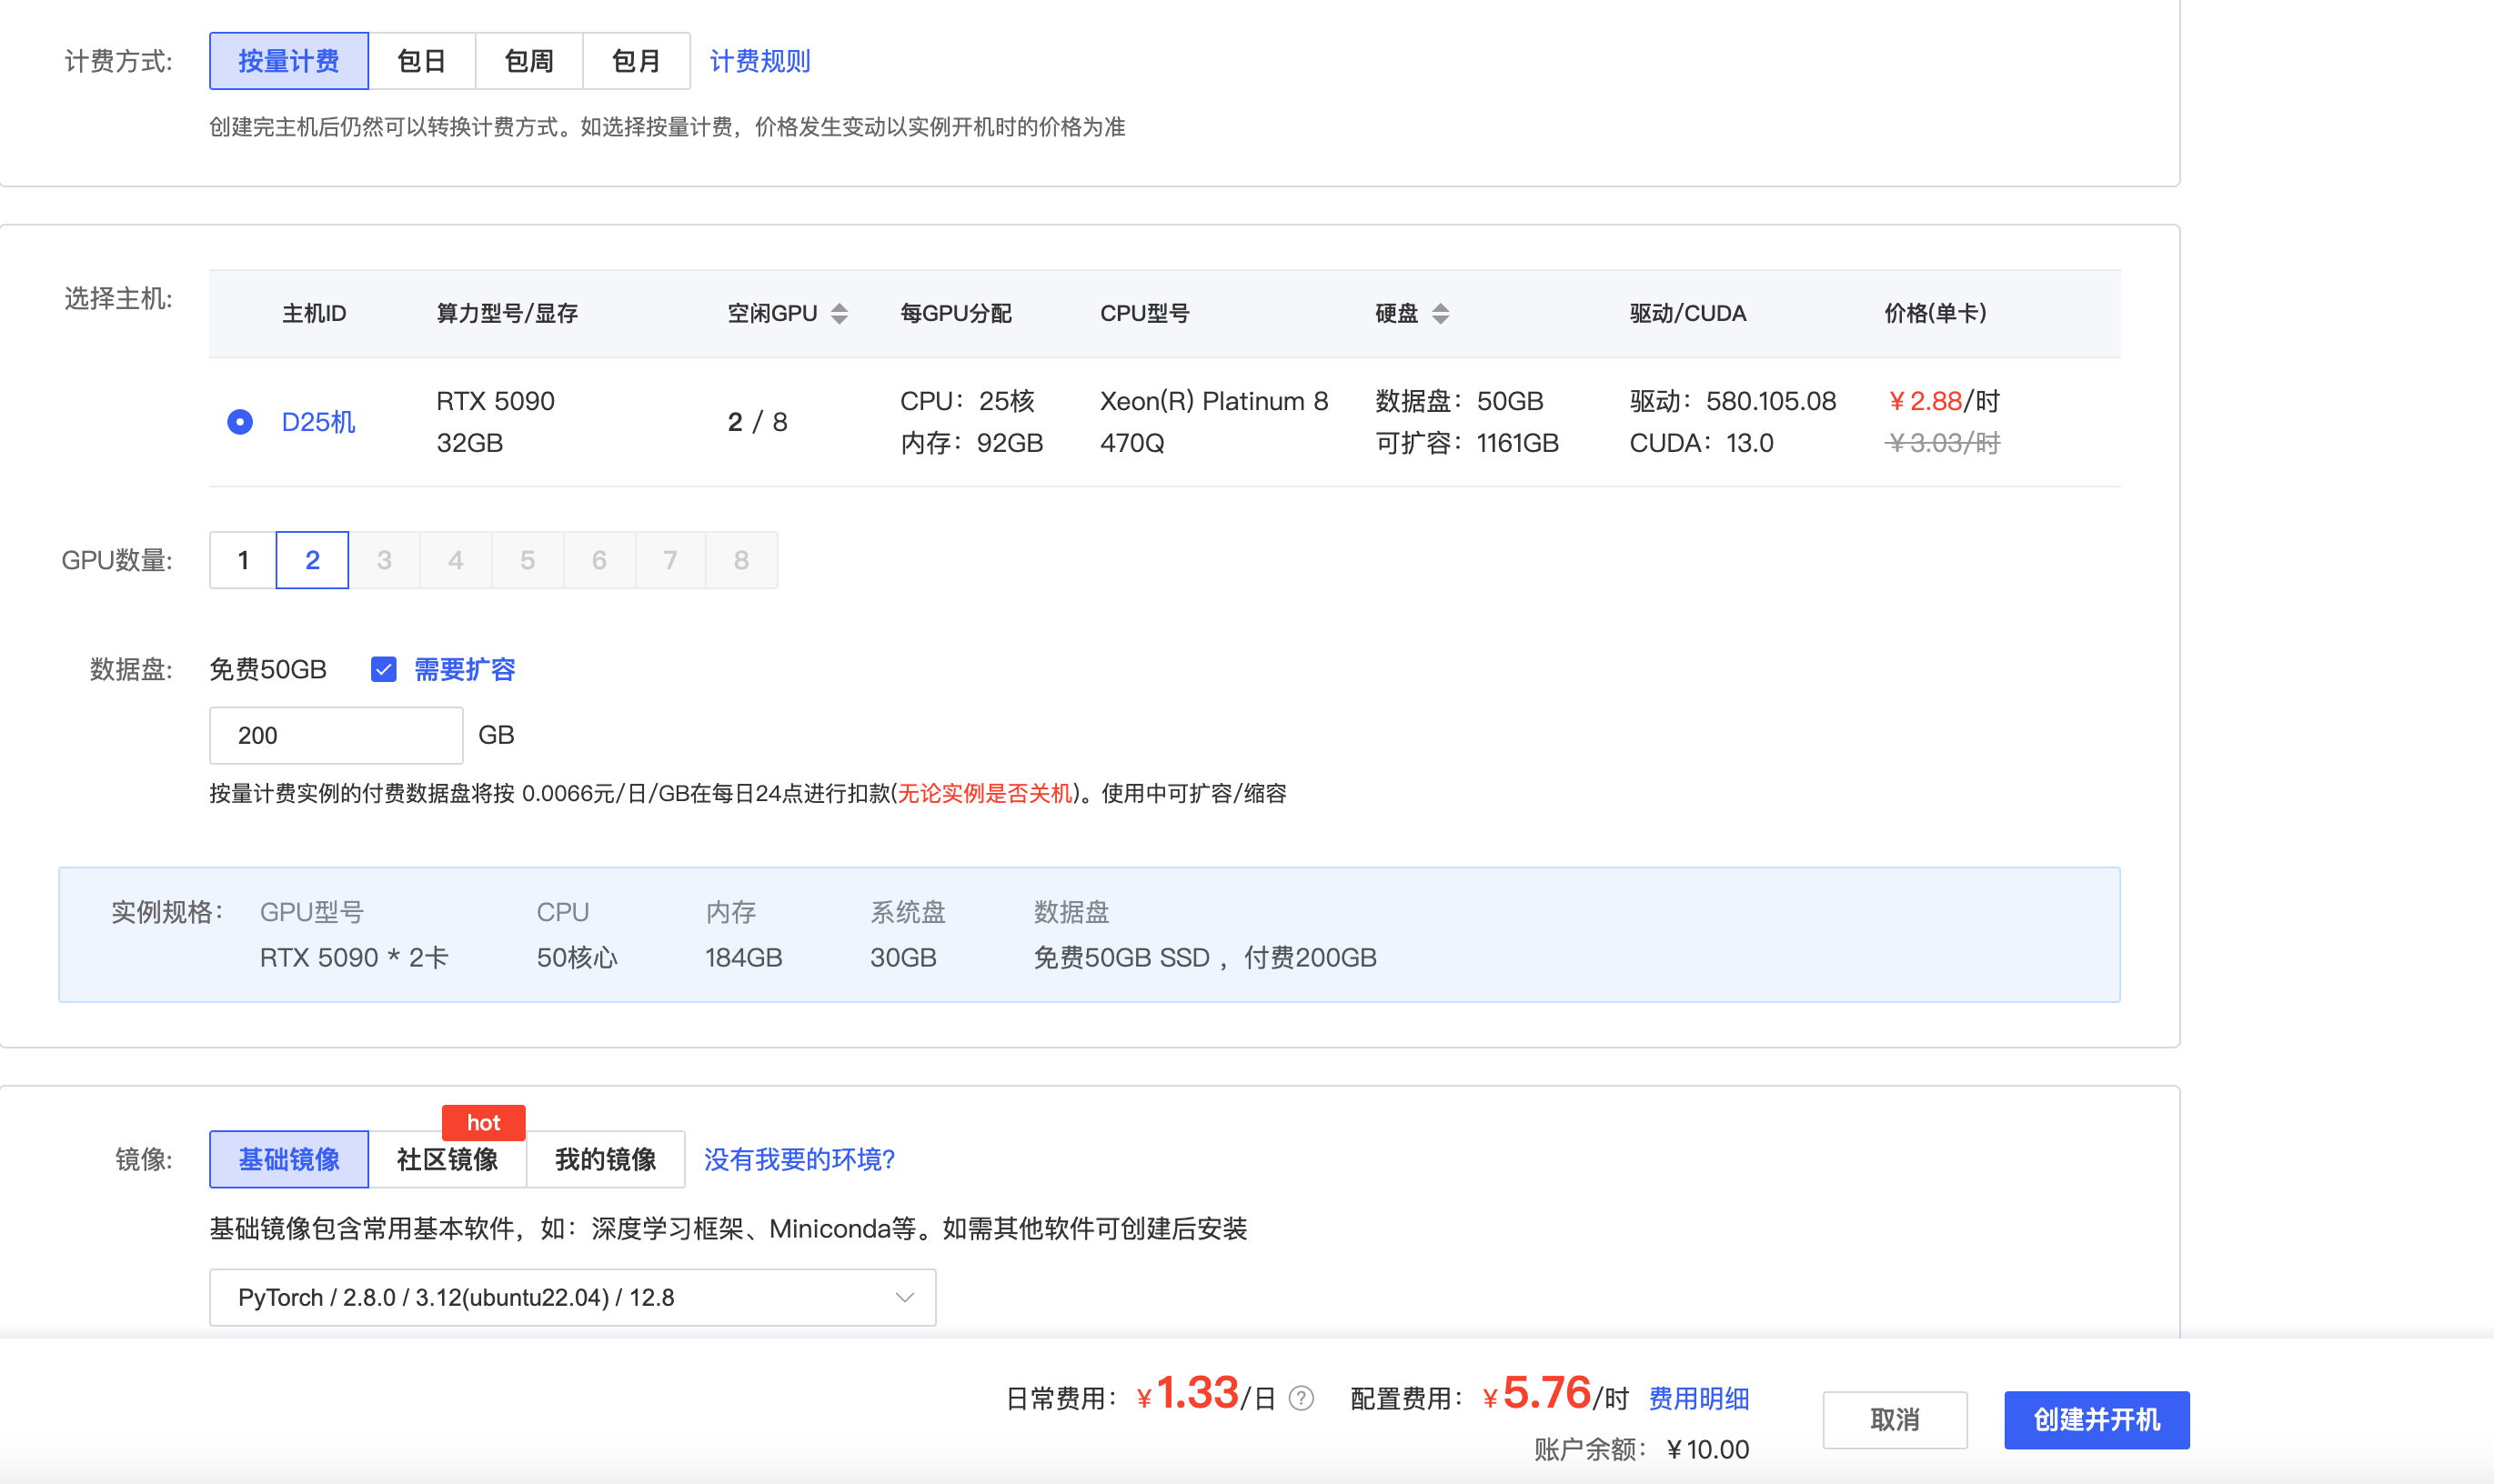
Task: Select the D25机 host radio button
Action: [x=240, y=422]
